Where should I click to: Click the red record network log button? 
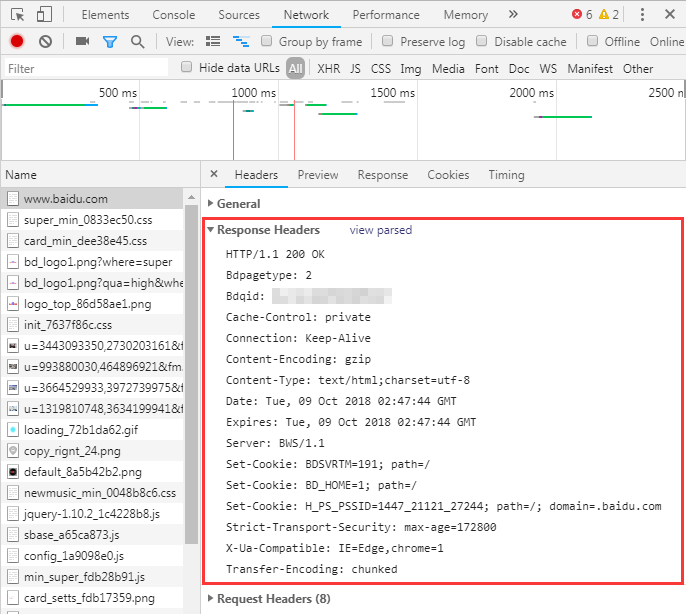click(x=17, y=42)
